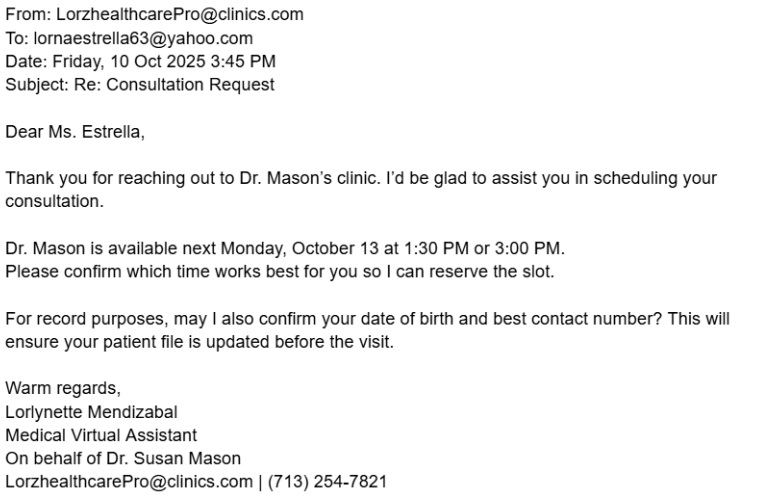
Task: Click the standalone word consultation
Action: tap(54, 201)
